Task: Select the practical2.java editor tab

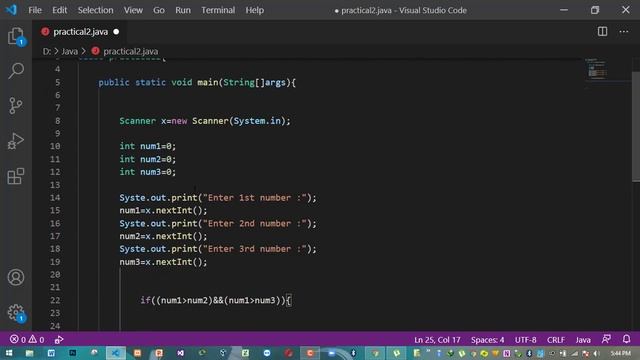Action: pyautogui.click(x=80, y=31)
